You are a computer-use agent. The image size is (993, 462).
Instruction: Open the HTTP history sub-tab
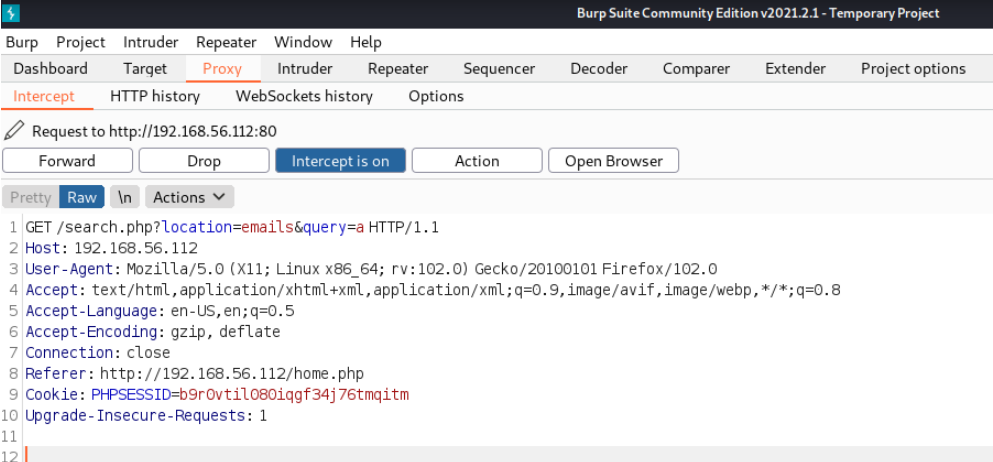click(x=155, y=96)
